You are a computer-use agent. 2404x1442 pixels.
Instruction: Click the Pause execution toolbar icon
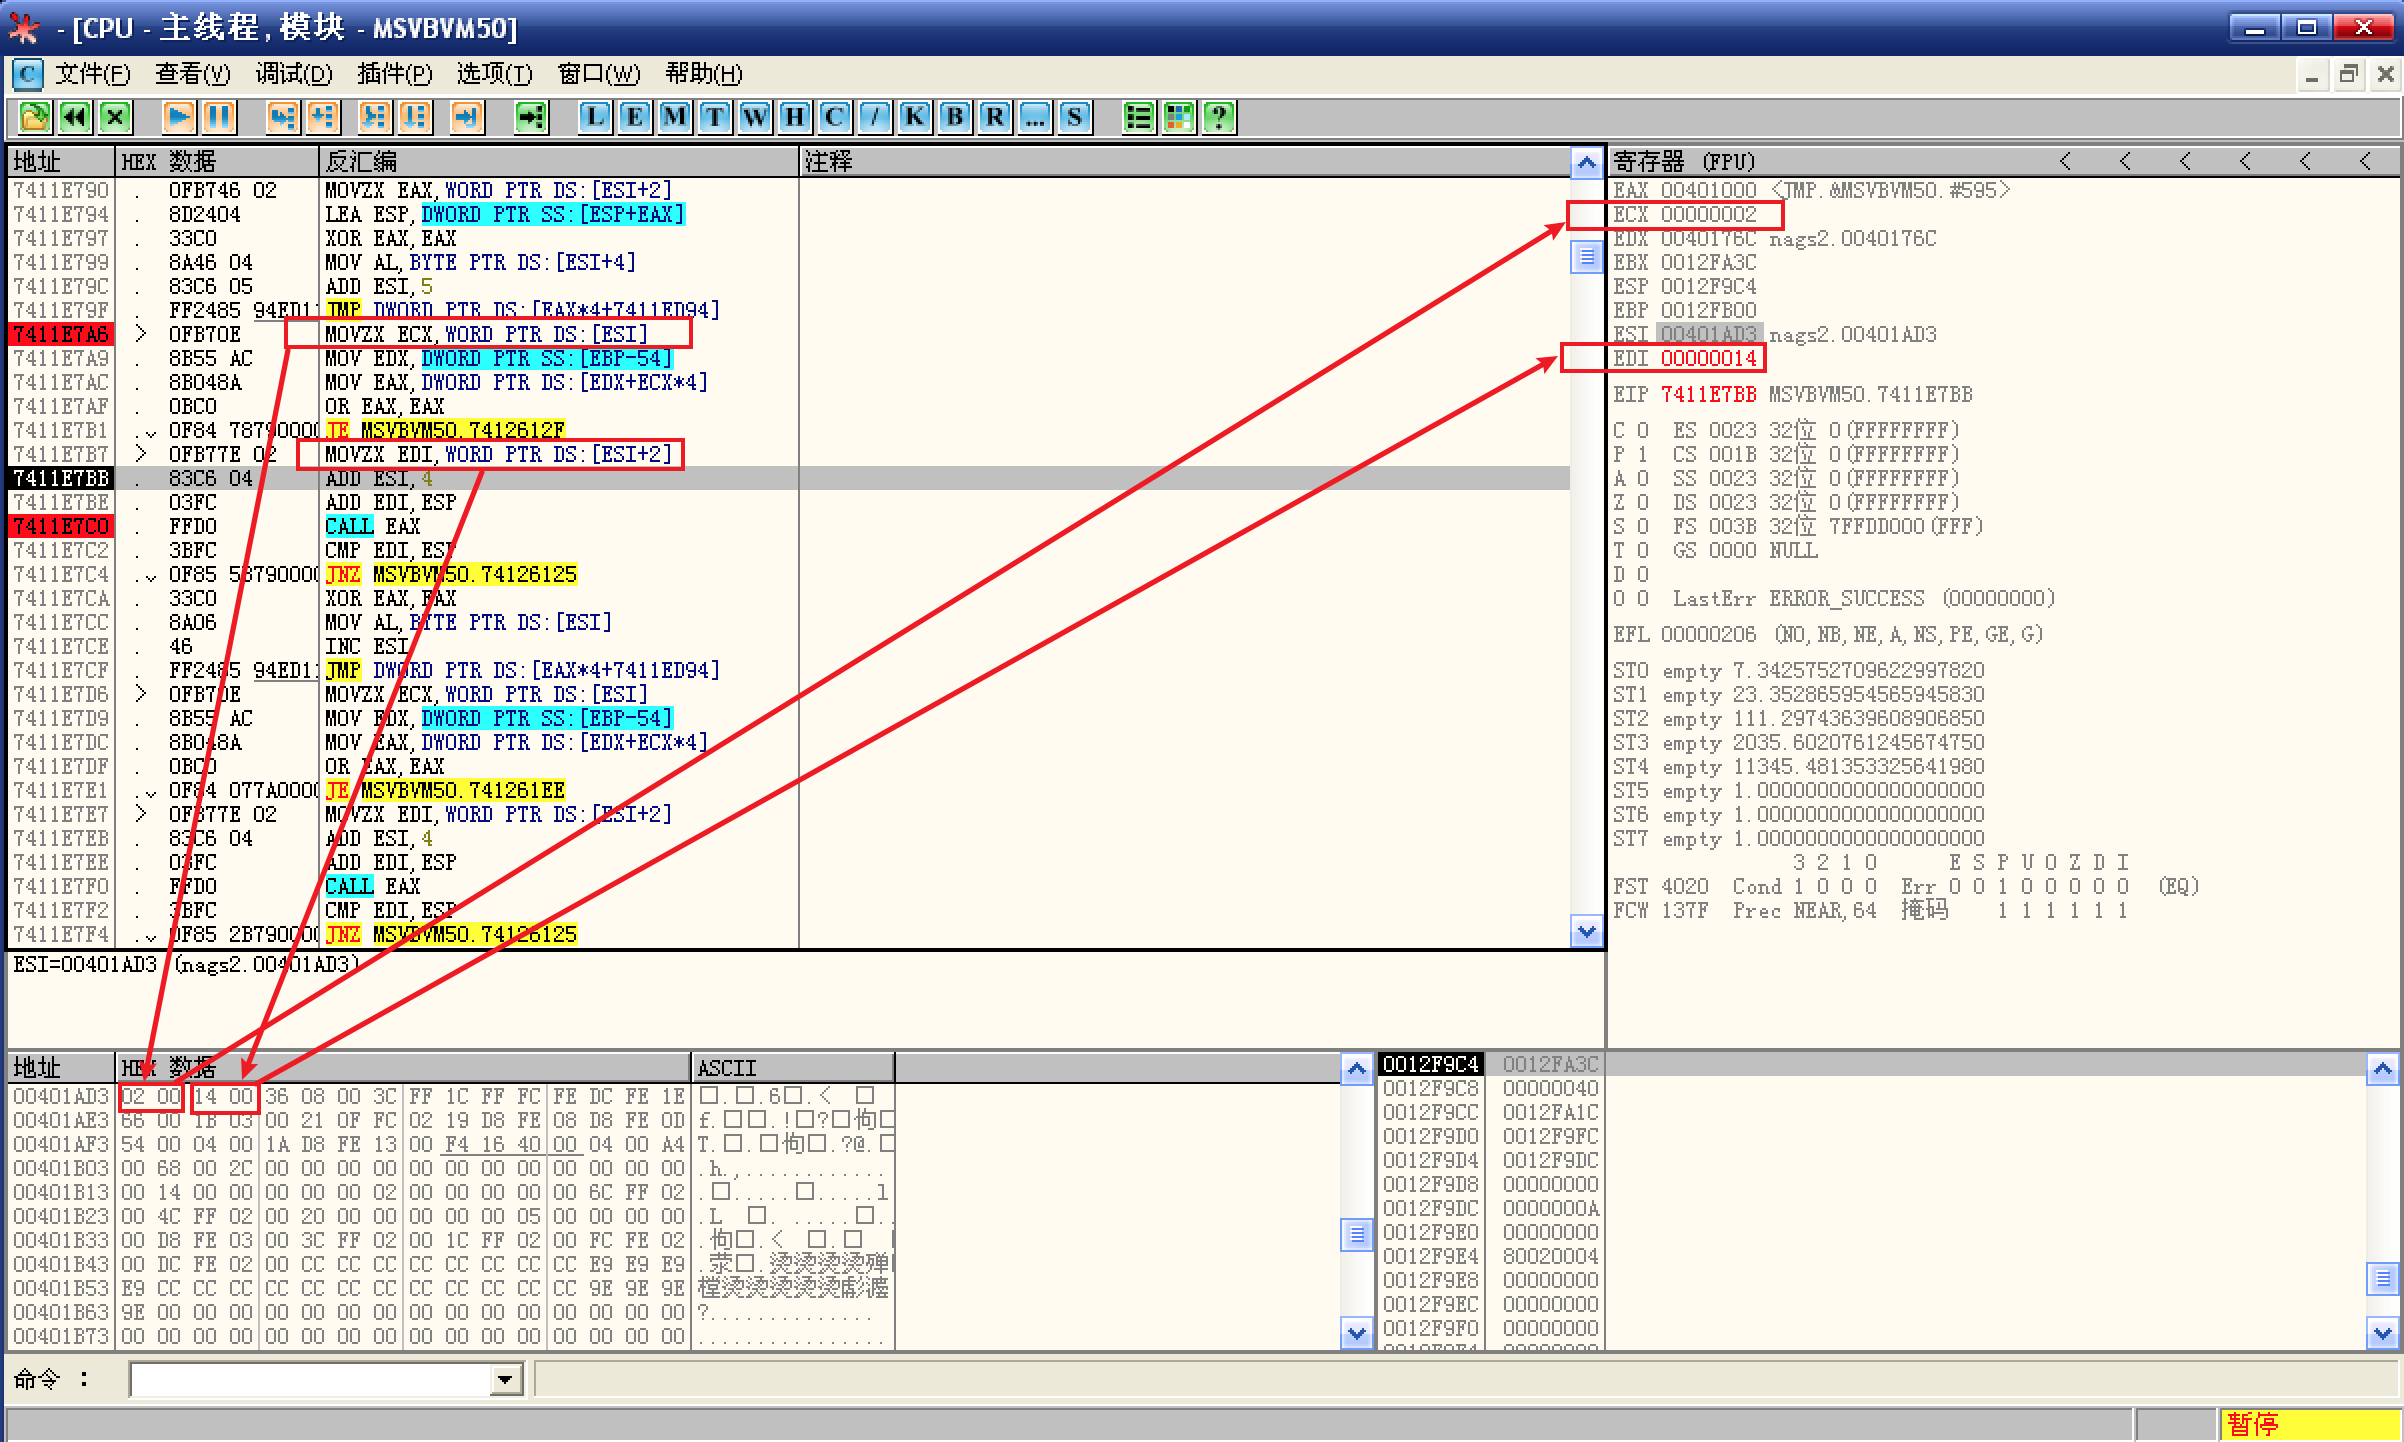point(219,117)
